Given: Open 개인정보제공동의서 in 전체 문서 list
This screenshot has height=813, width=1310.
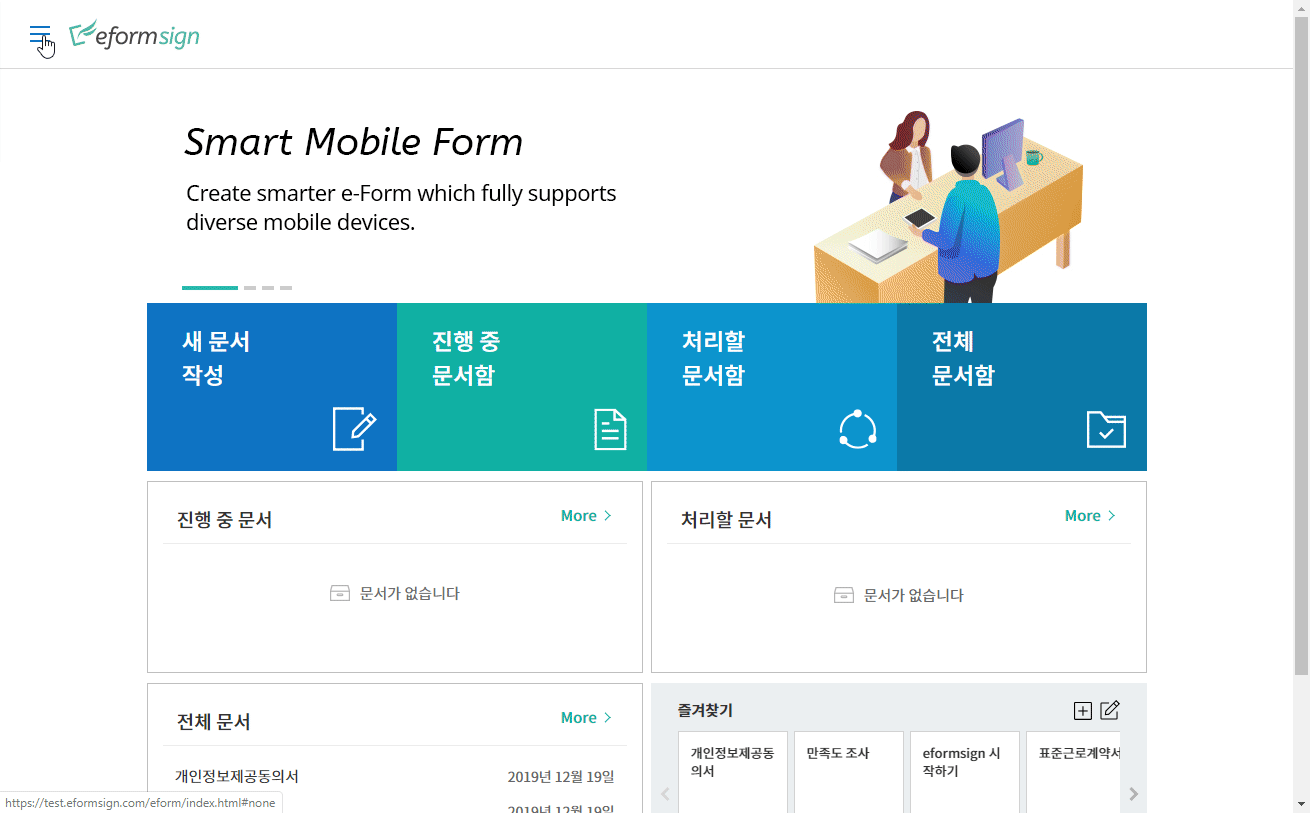Looking at the screenshot, I should 237,776.
